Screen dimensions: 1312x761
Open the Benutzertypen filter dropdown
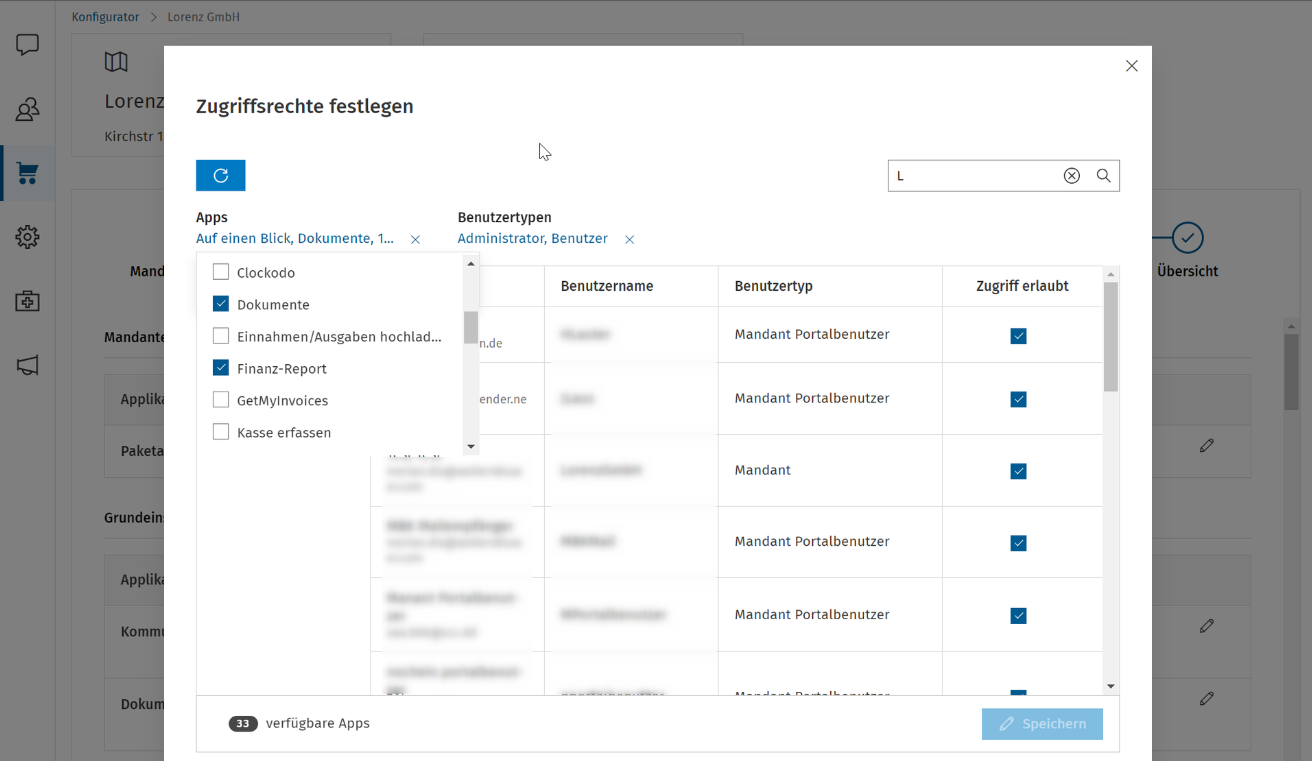532,239
